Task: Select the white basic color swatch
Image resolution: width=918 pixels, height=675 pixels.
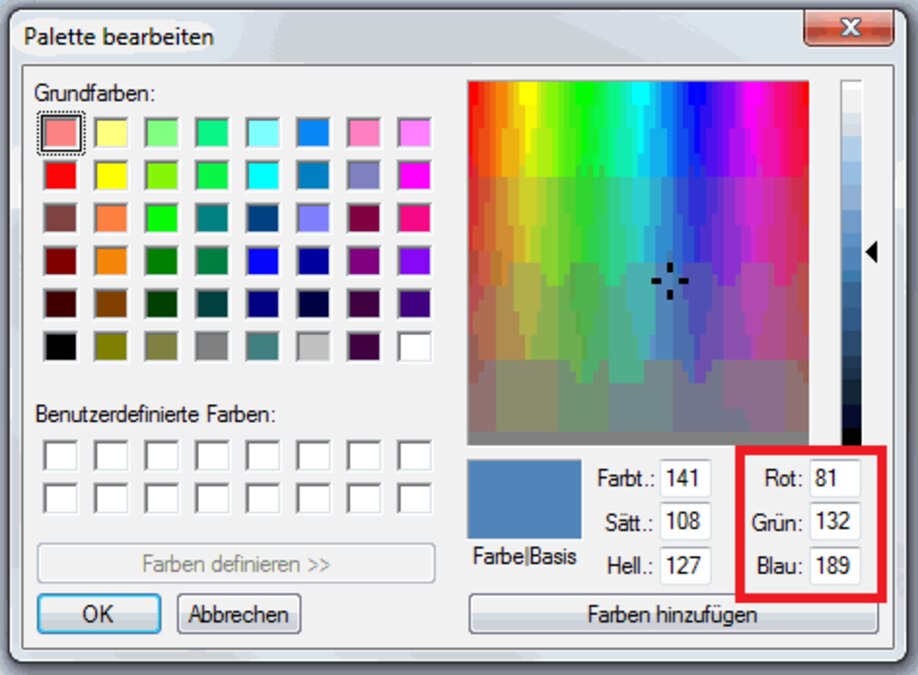Action: (414, 347)
